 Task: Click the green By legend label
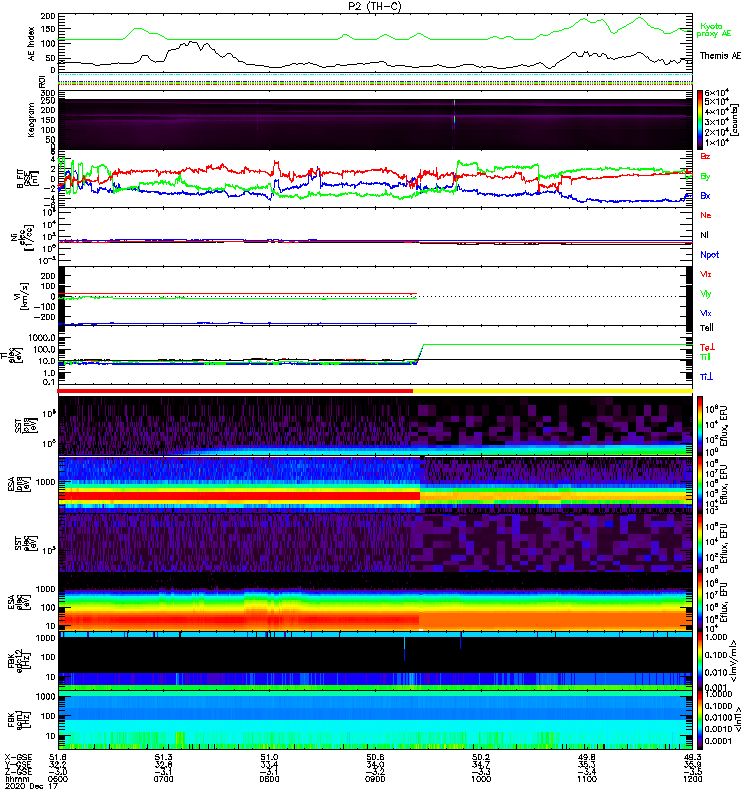pos(706,176)
